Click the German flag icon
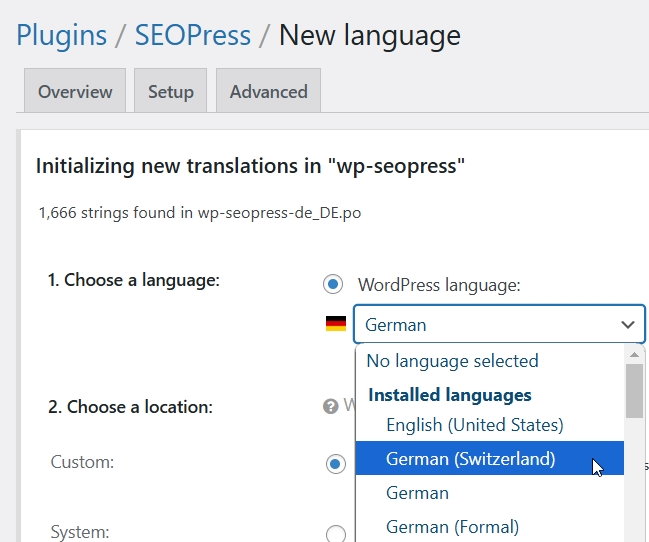Viewport: 649px width, 542px height. click(x=336, y=324)
